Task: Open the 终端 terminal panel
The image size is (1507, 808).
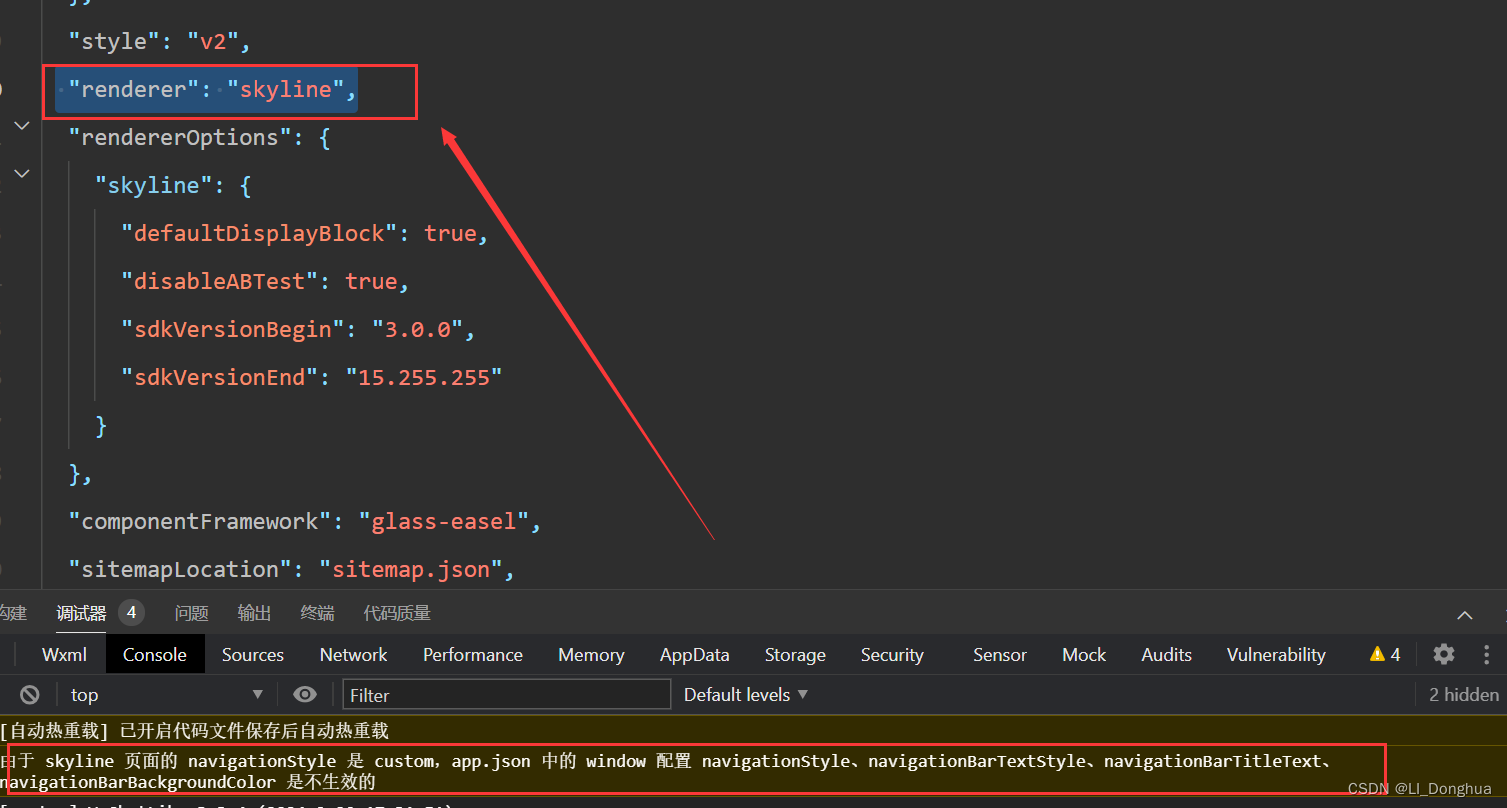Action: 317,612
